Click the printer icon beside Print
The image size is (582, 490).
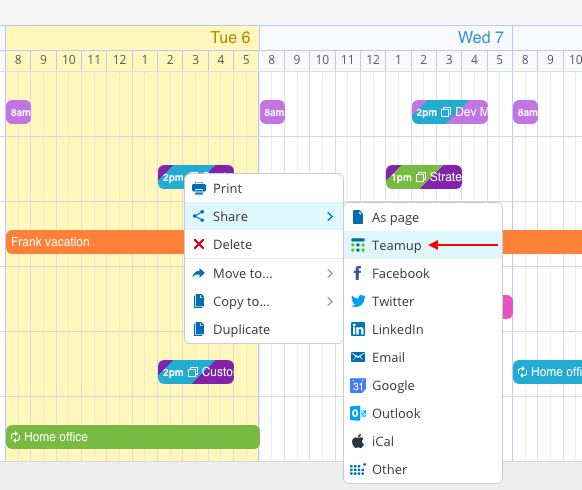coord(199,189)
